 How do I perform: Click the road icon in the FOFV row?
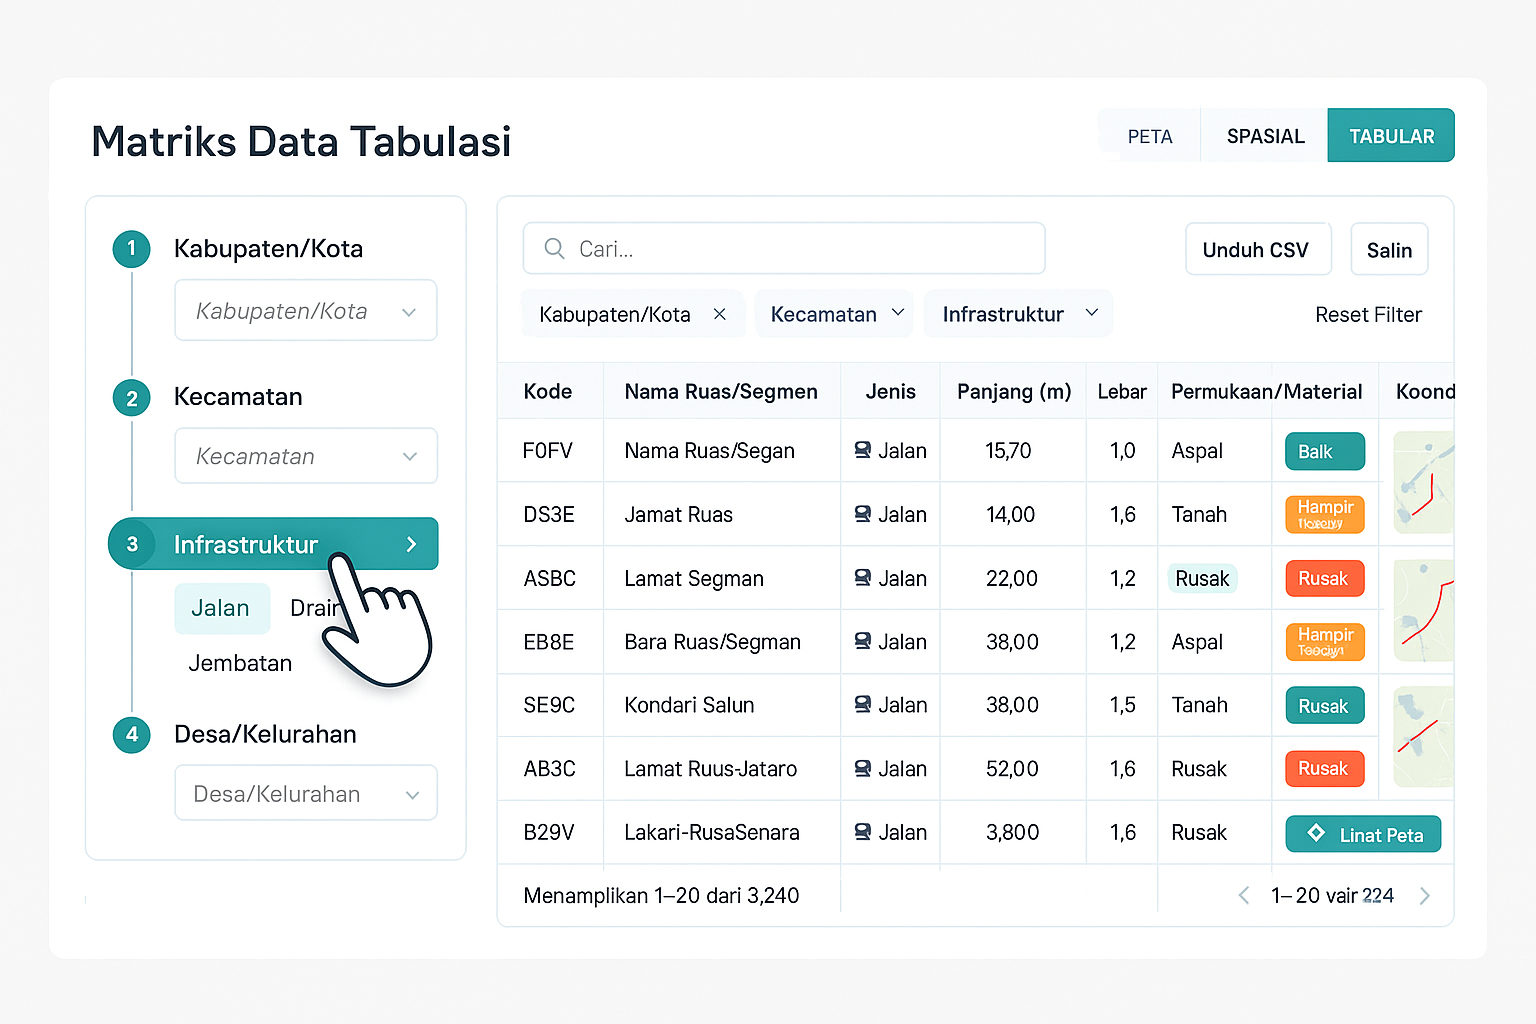[862, 451]
